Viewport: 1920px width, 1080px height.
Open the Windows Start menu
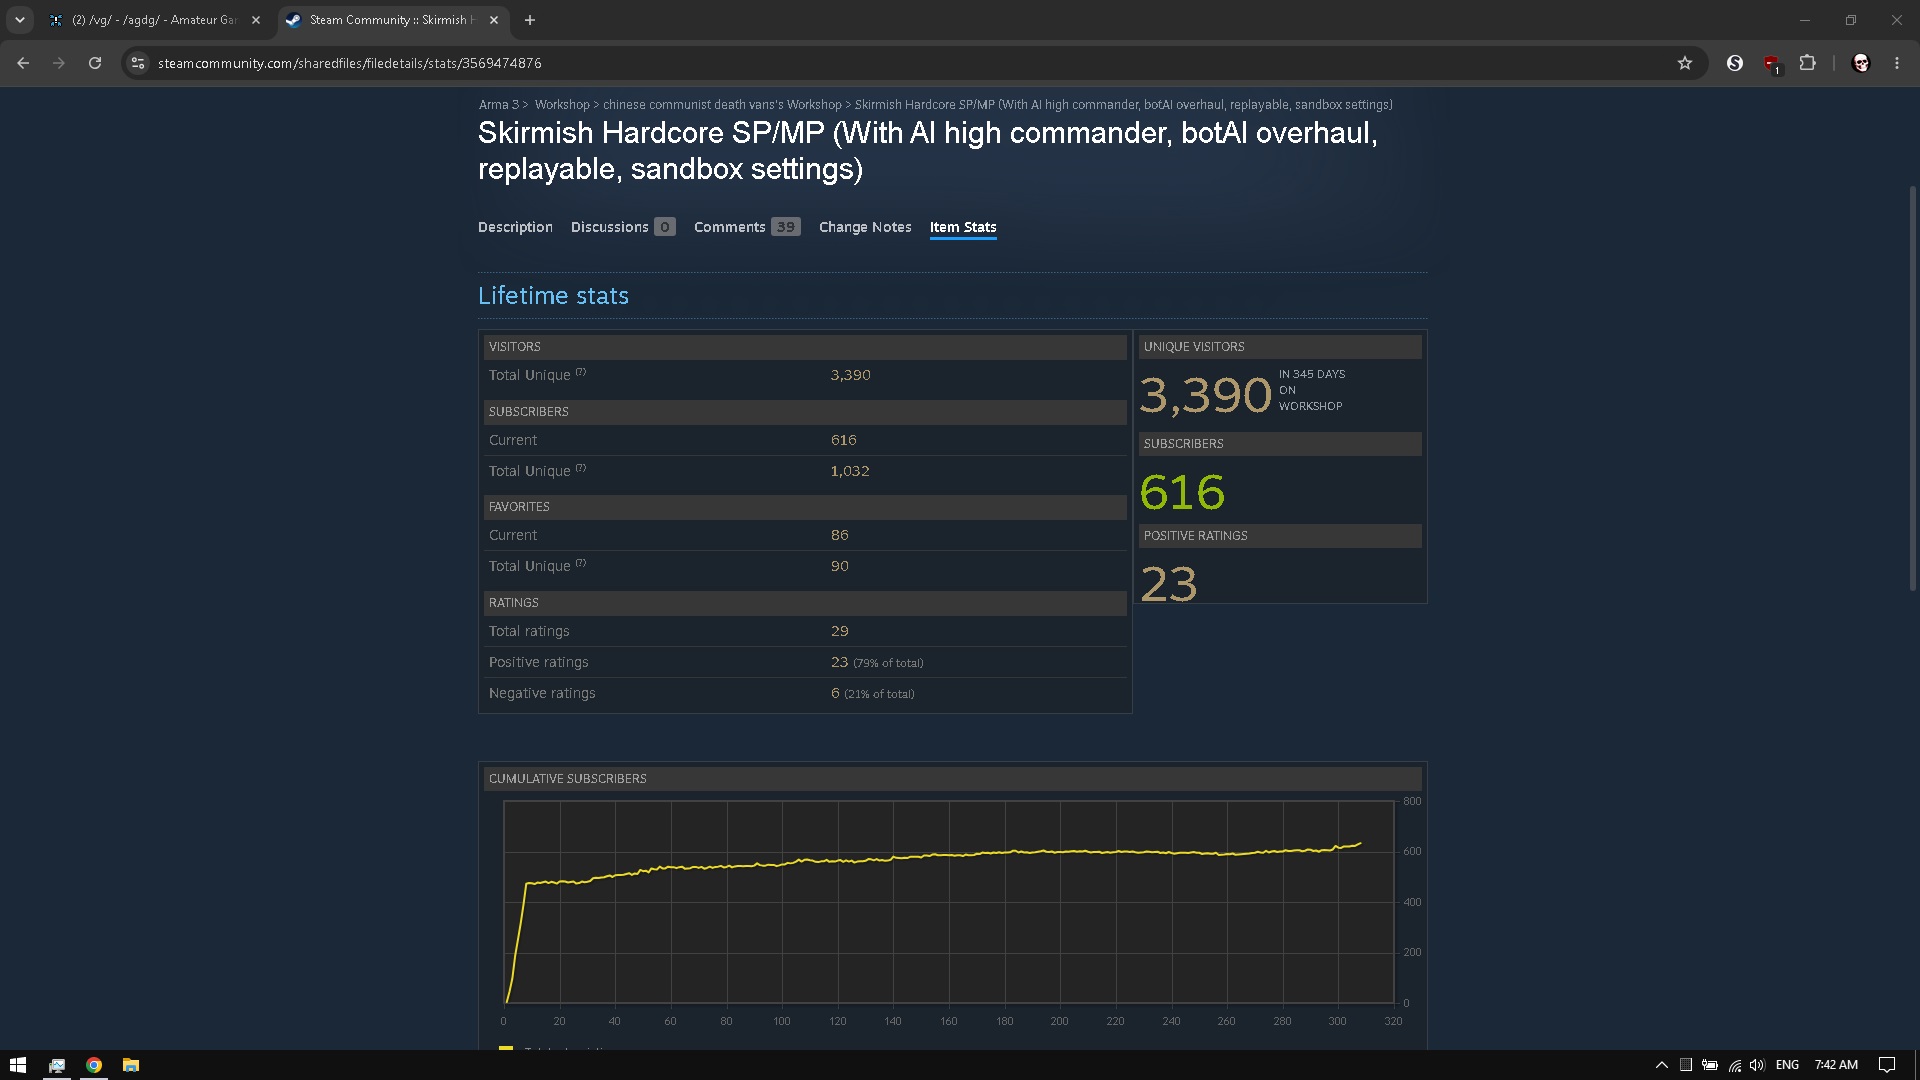pyautogui.click(x=18, y=1065)
